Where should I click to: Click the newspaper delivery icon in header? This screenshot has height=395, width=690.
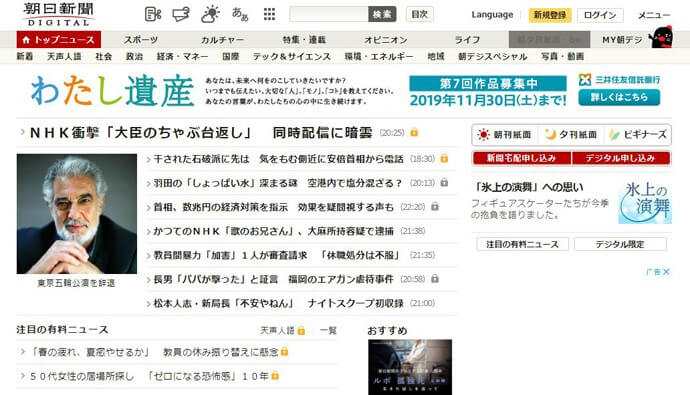point(181,14)
